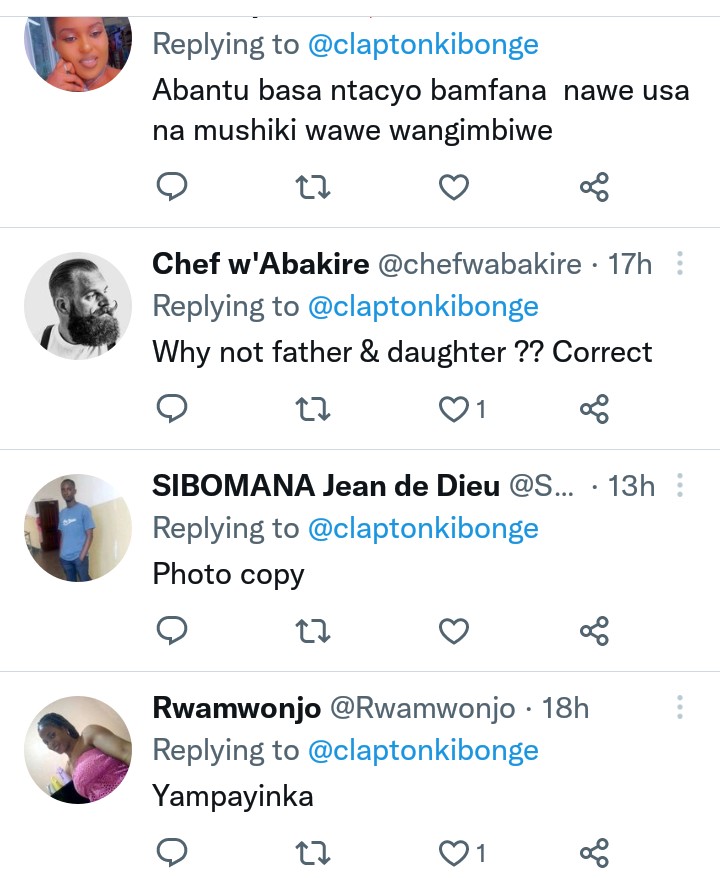Reply to Rwamwonjo's 'Yampayinka' tweet
Screen dimensions: 720x878
[173, 853]
